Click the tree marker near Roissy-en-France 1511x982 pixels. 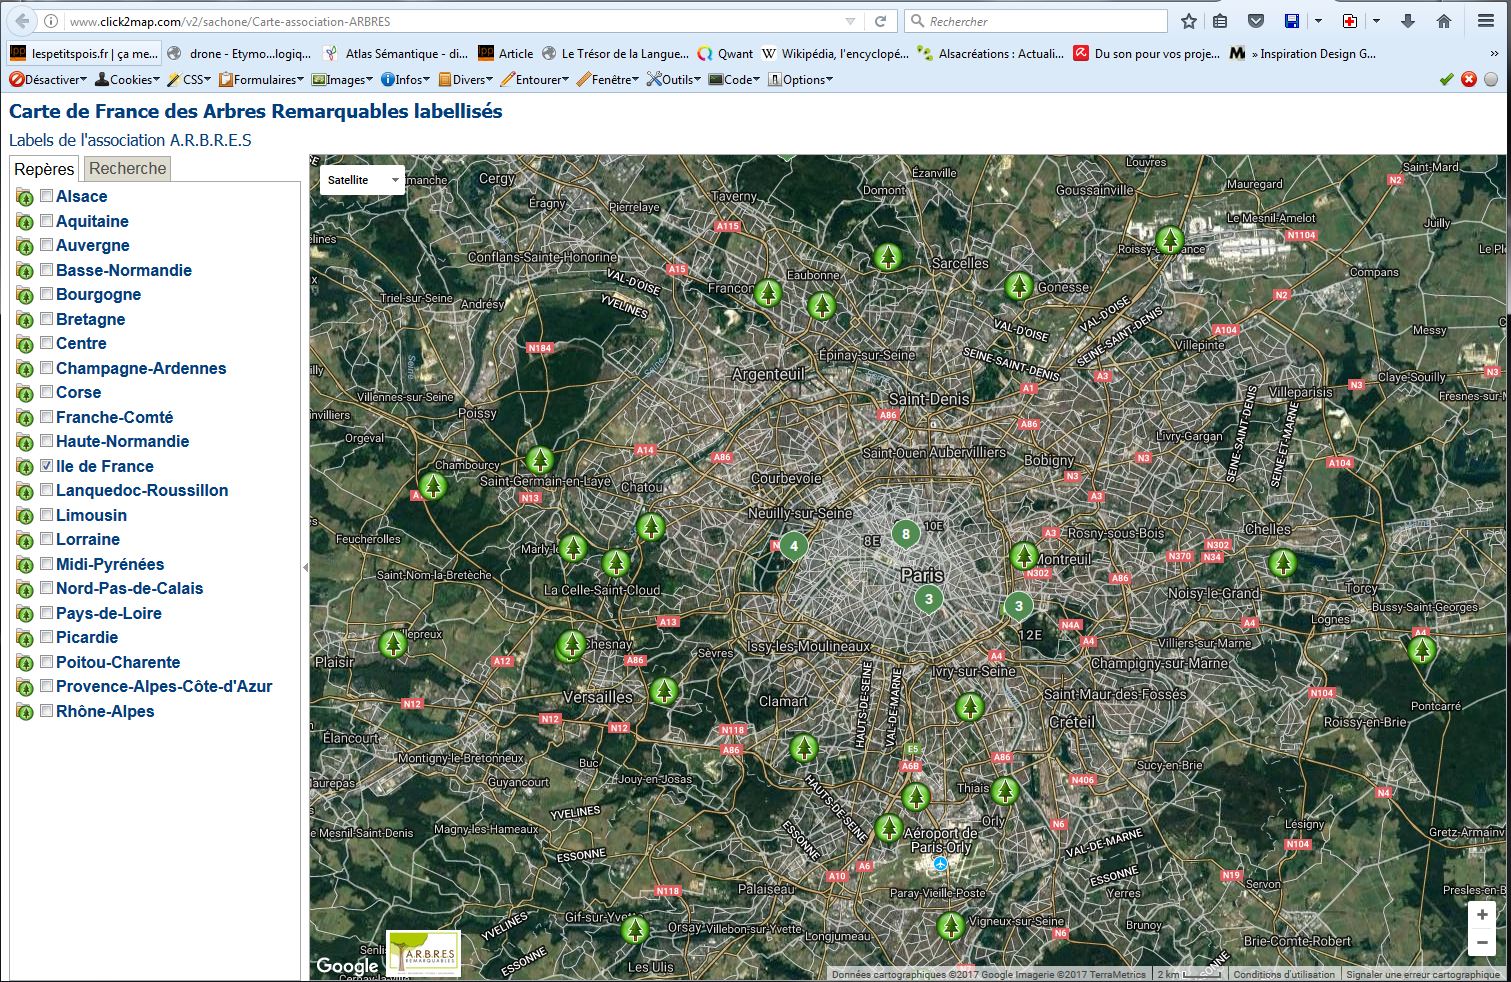coord(1169,240)
